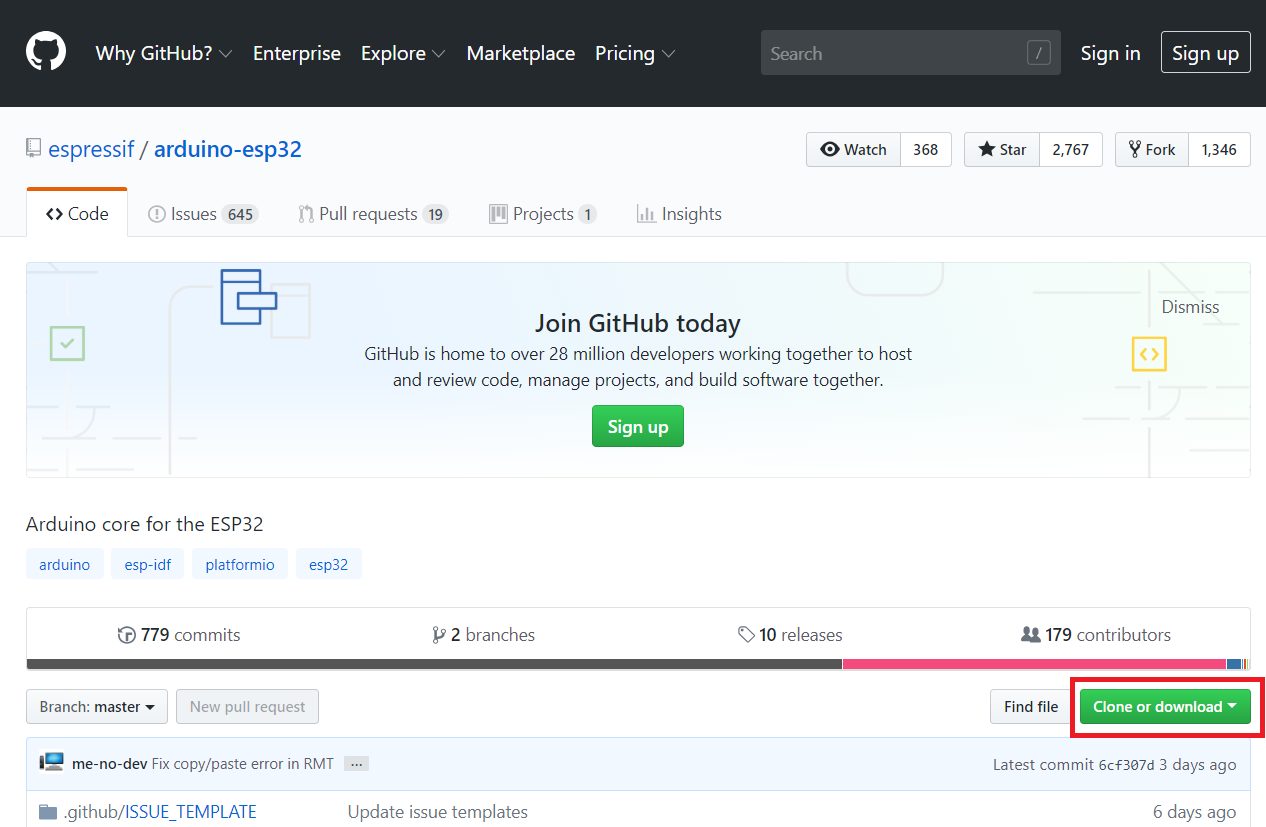The width and height of the screenshot is (1266, 827).
Task: Click the green Sign up banner button
Action: [x=638, y=426]
